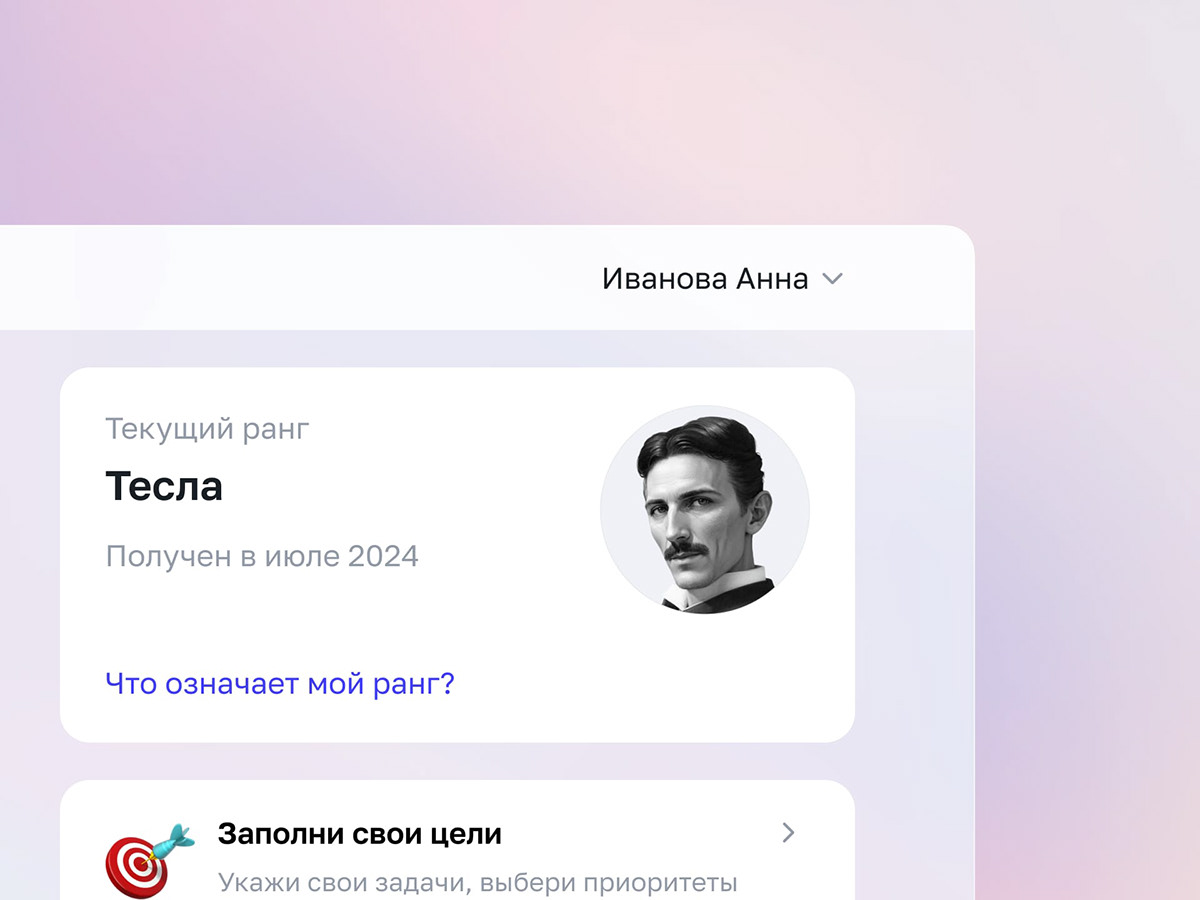This screenshot has width=1200, height=900.
Task: Click the Тесла rank title
Action: click(x=164, y=487)
